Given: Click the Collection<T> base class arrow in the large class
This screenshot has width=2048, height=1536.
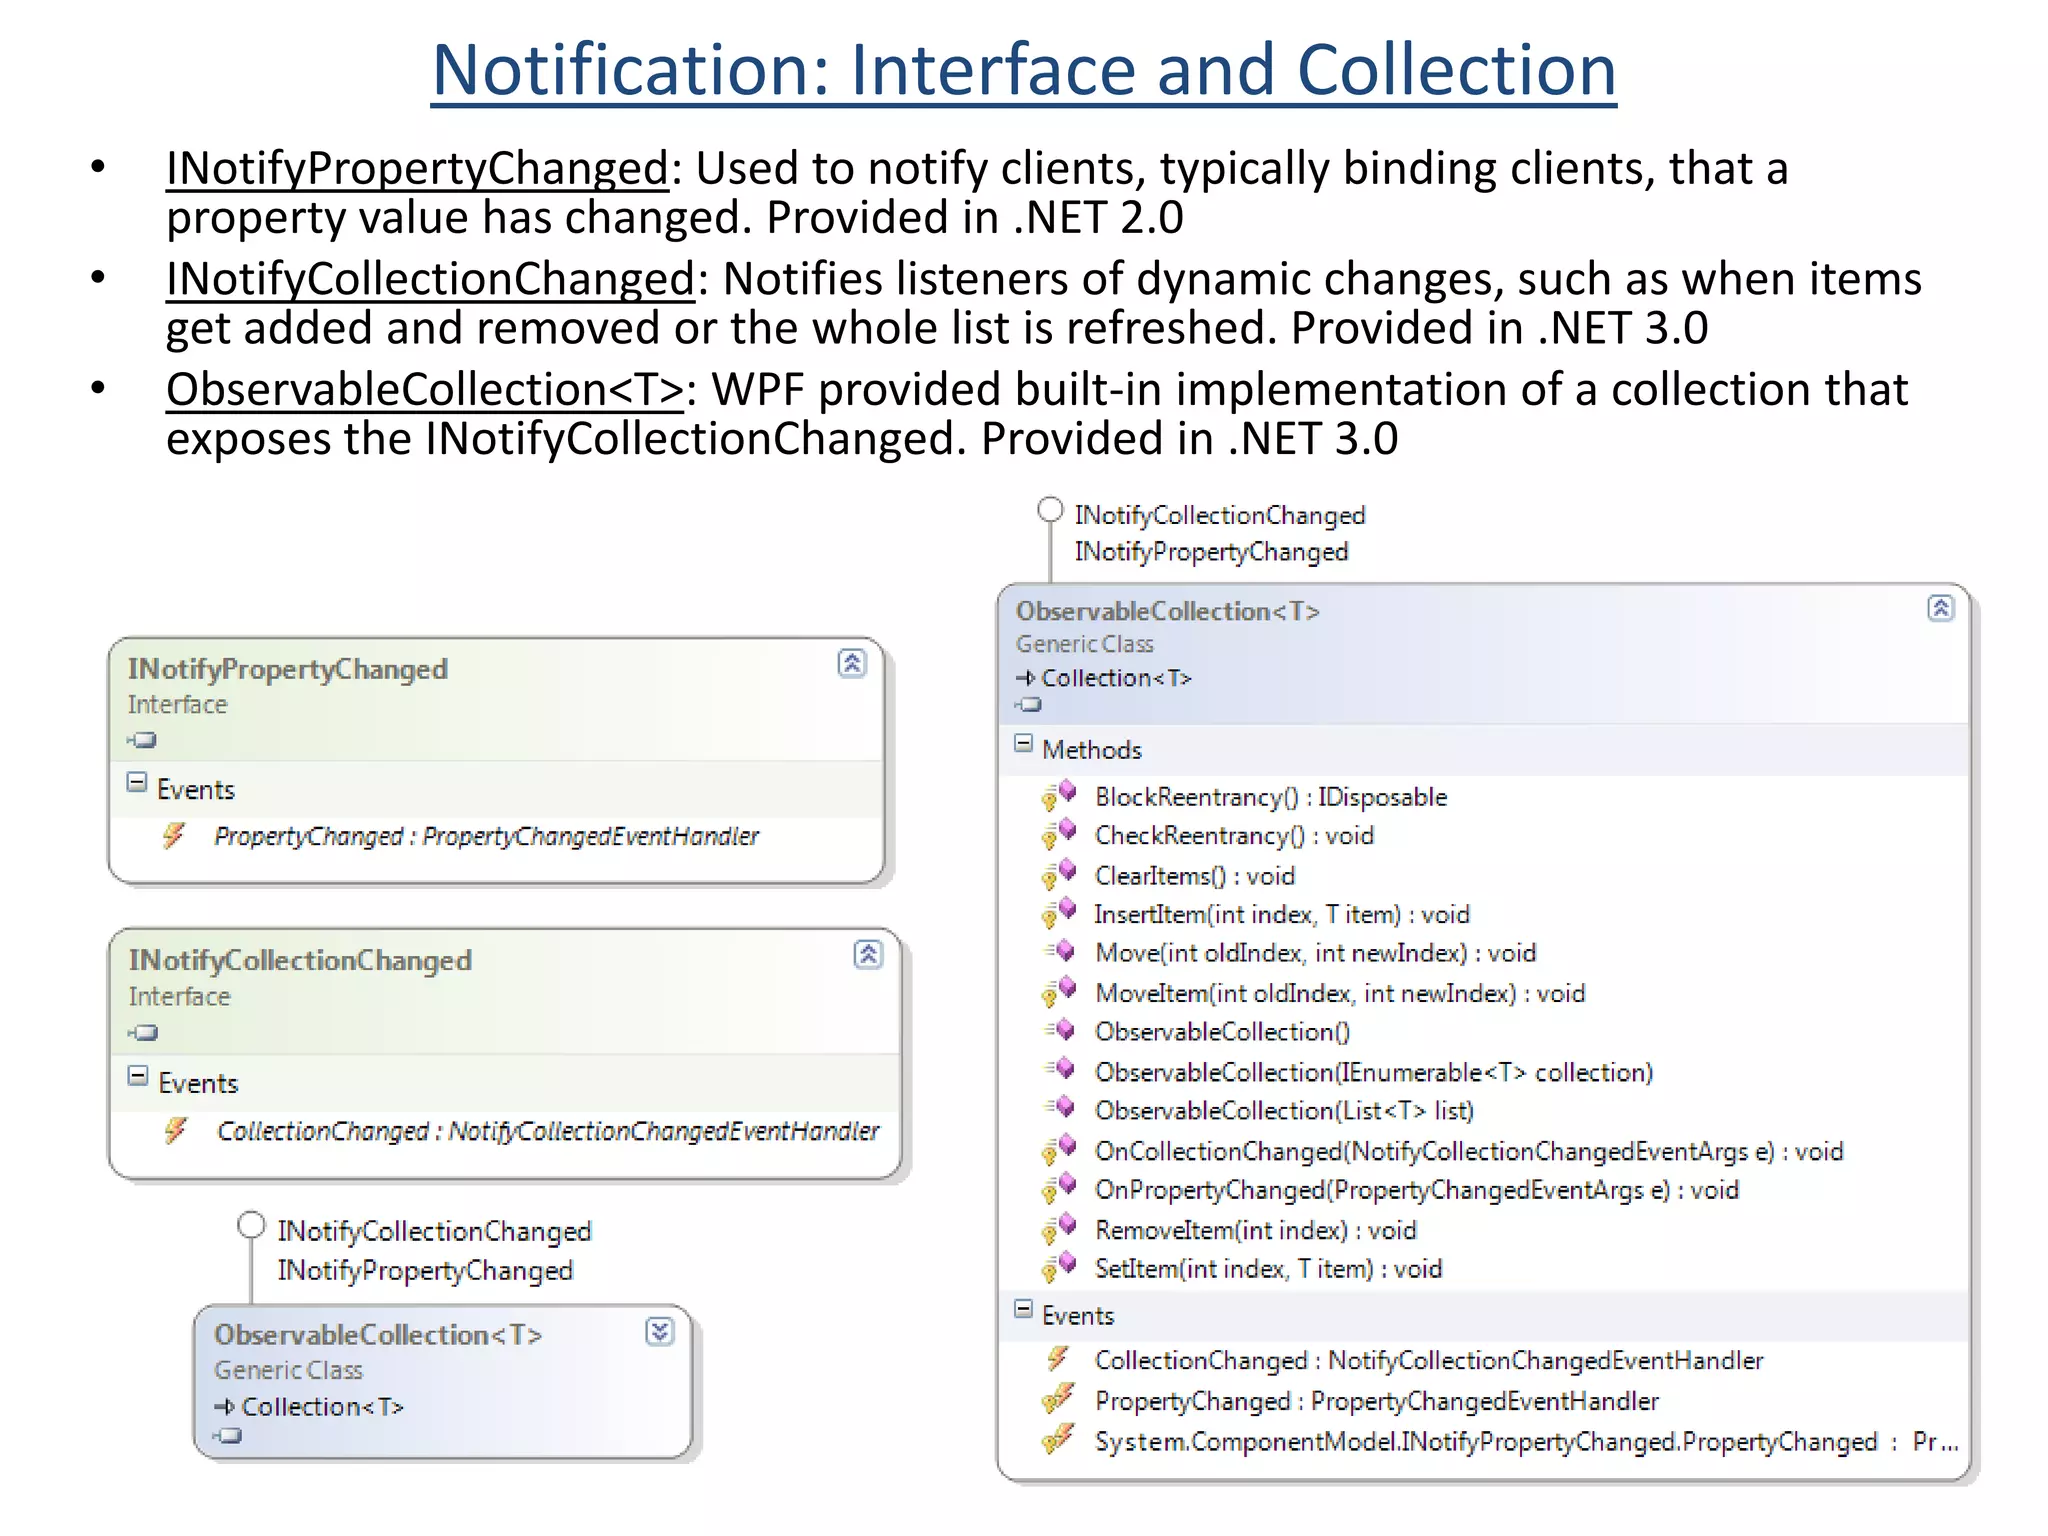Looking at the screenshot, I should coord(1025,678).
